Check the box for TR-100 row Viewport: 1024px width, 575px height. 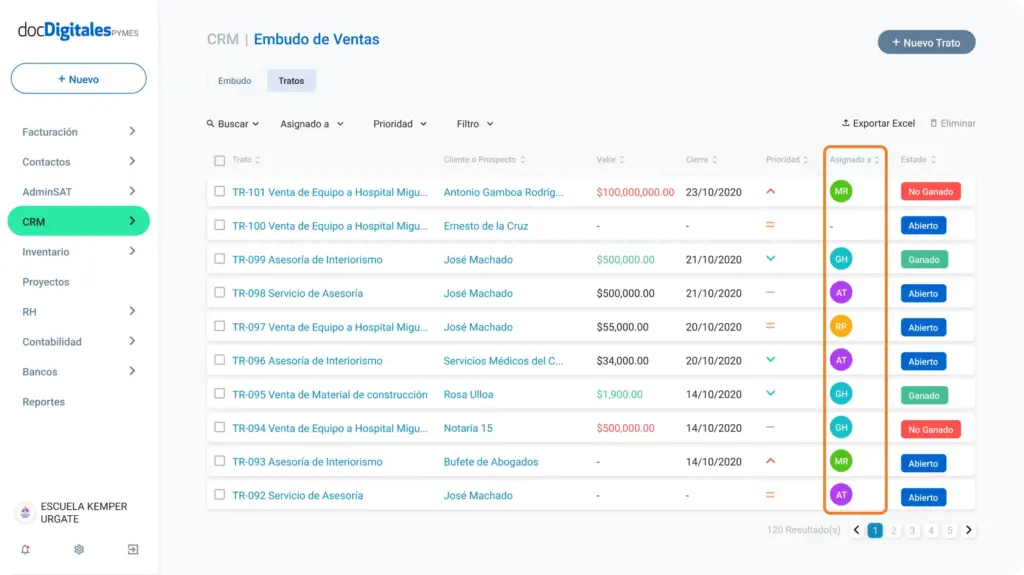coord(219,225)
